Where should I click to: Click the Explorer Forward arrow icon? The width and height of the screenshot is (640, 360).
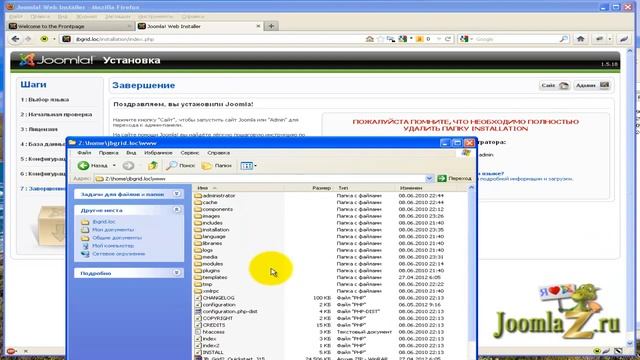128,165
